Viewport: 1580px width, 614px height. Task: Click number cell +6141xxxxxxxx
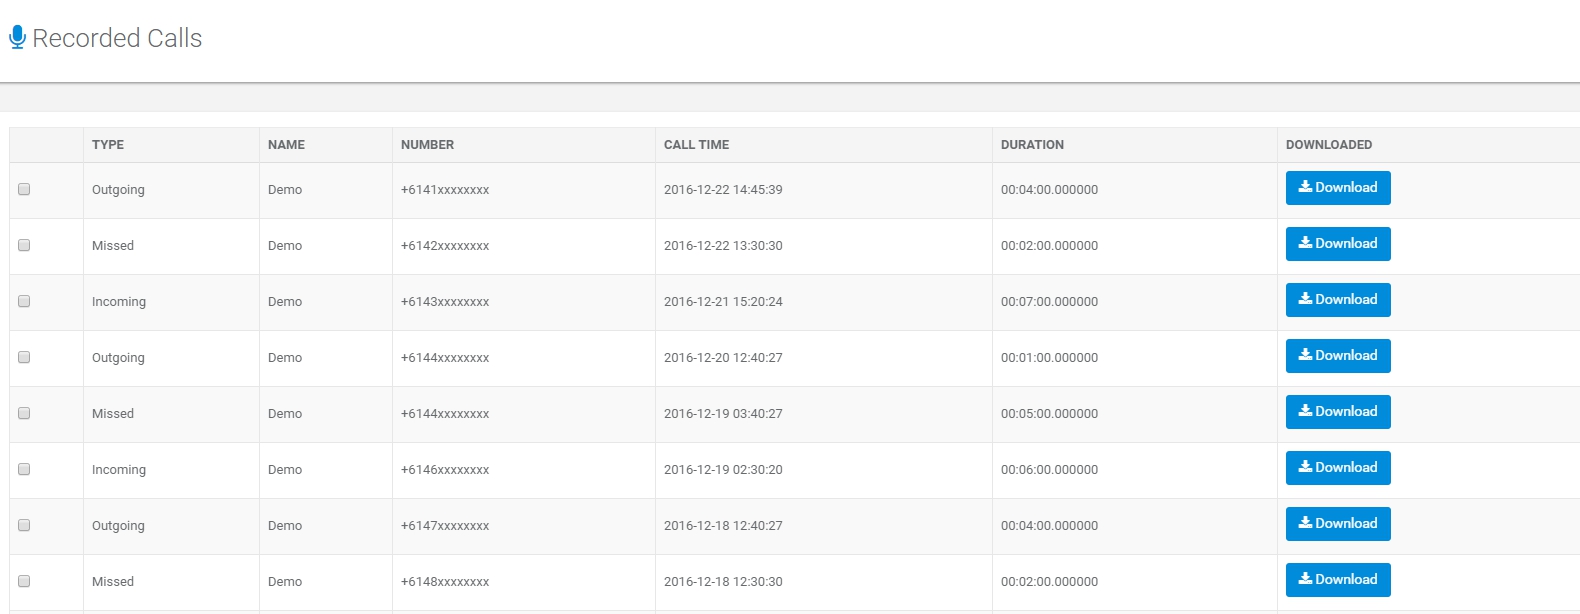coord(445,190)
